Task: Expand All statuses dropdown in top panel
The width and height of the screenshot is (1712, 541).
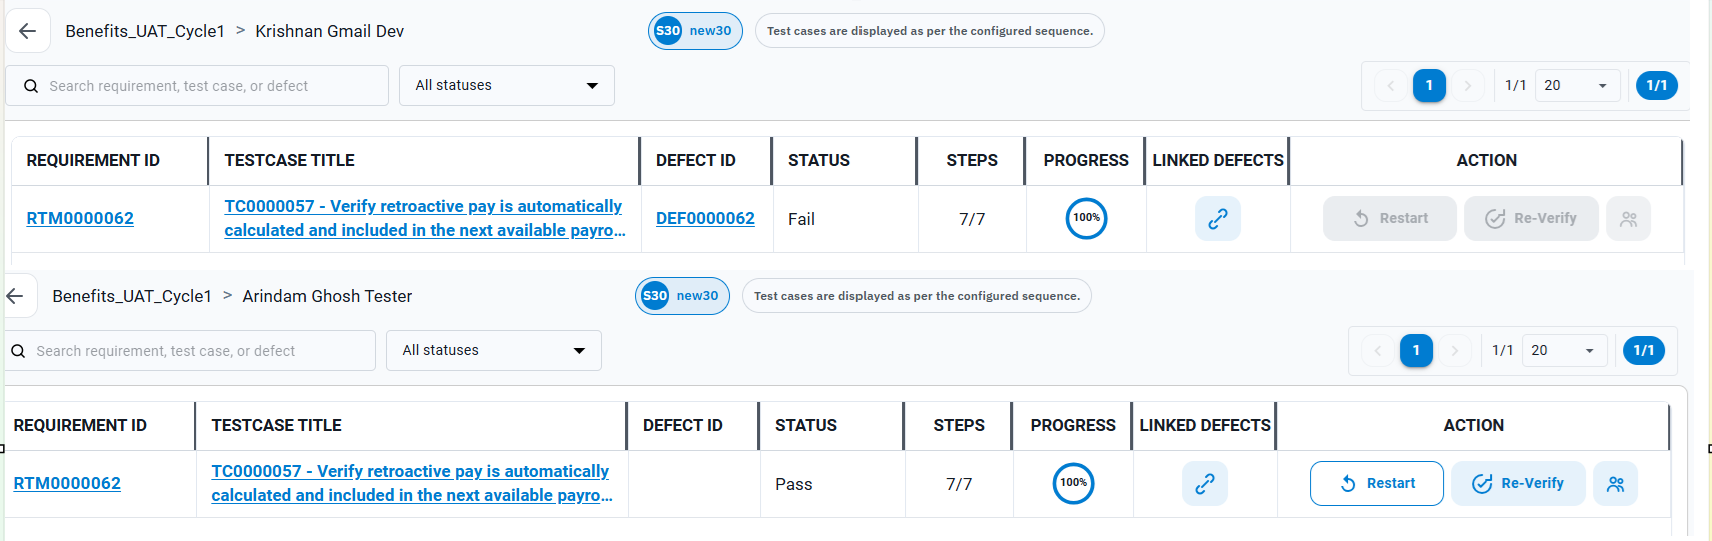Action: pyautogui.click(x=507, y=85)
